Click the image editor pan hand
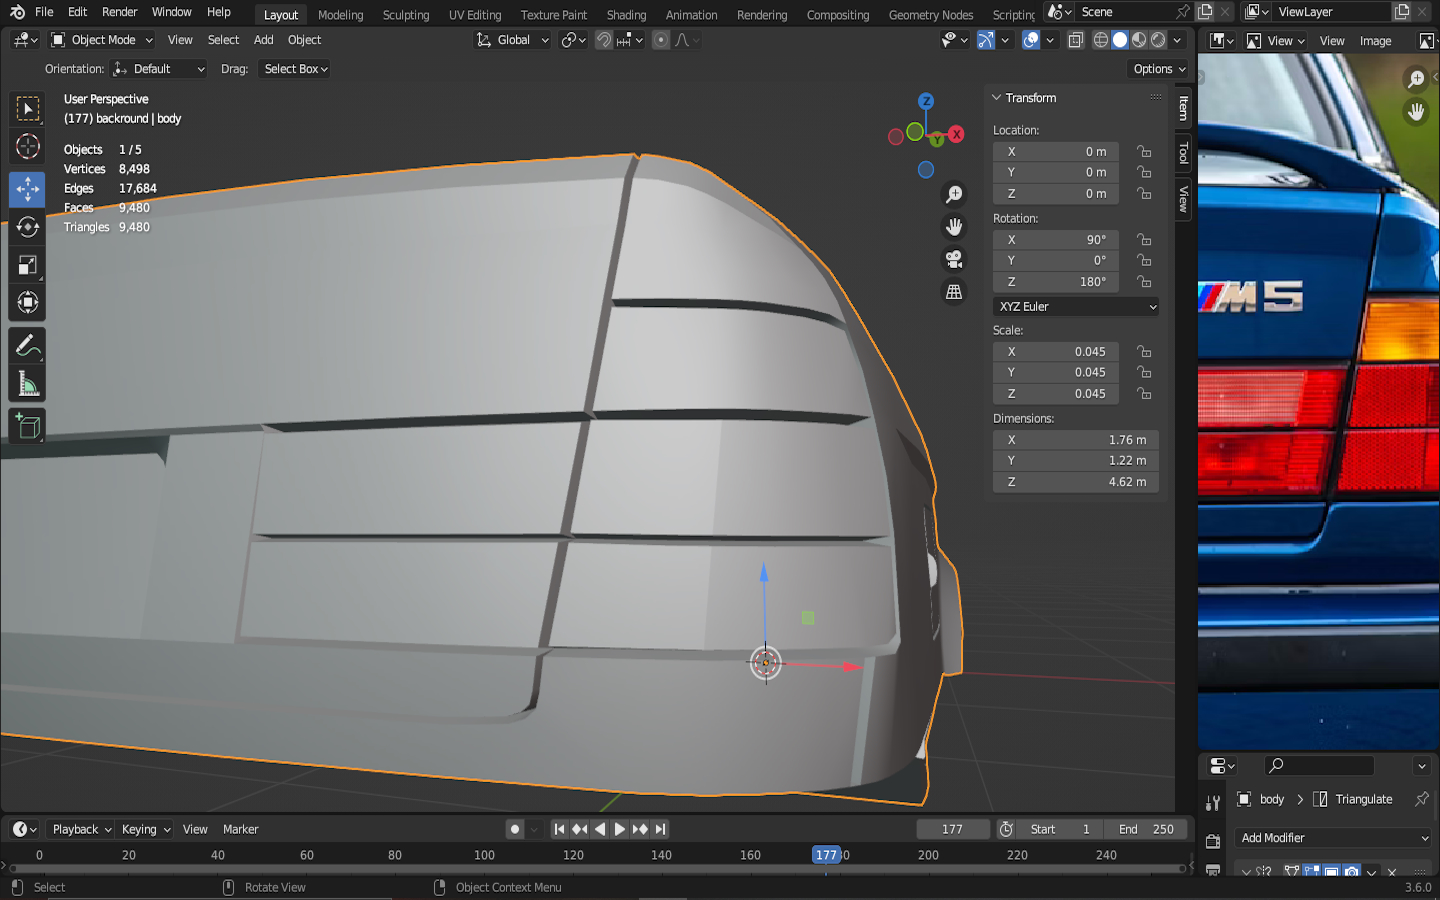 pos(1416,111)
